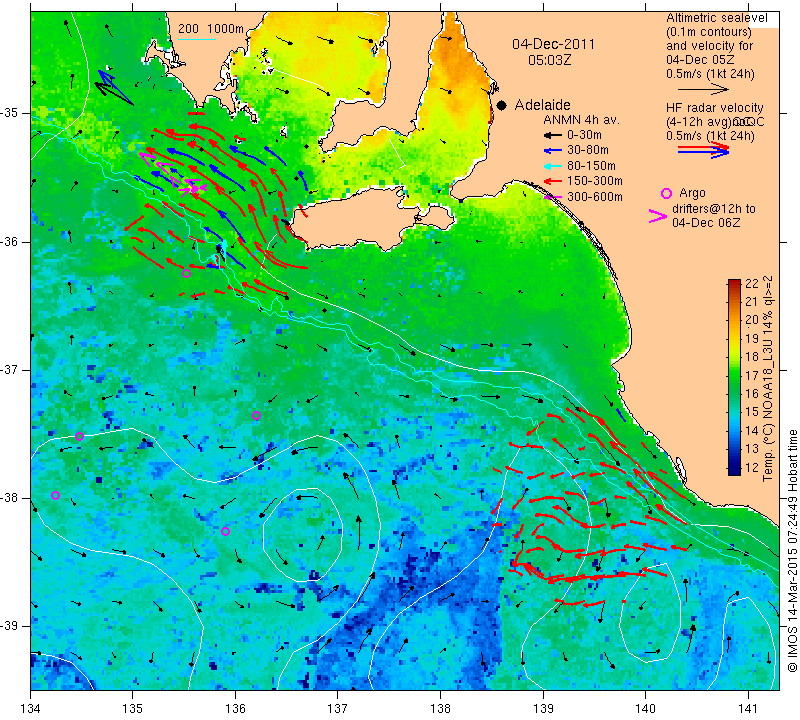Click the longitude axis label '140'
This screenshot has height=720, width=800.
click(645, 708)
